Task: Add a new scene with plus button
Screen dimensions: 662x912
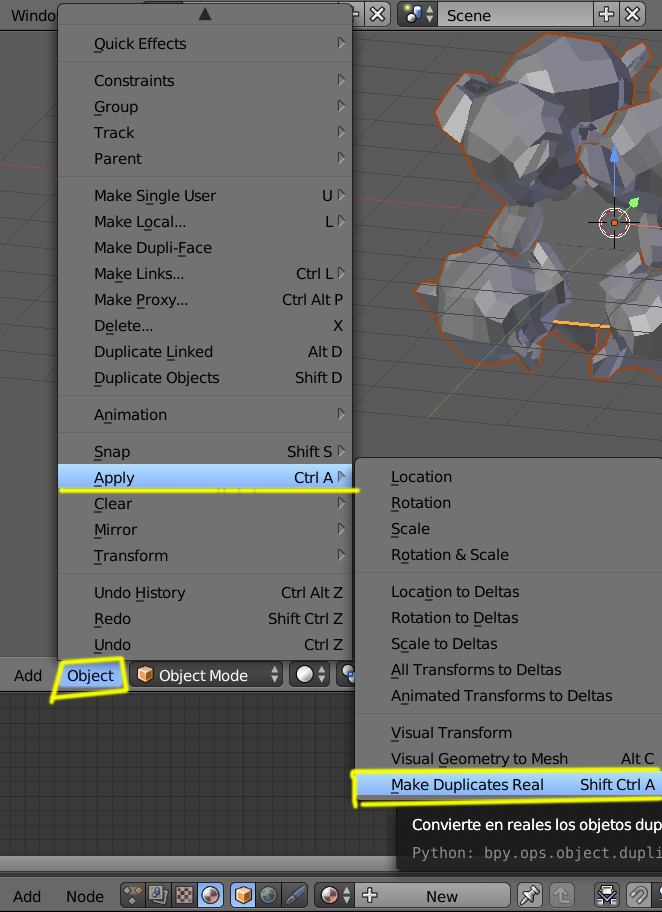Action: click(606, 15)
